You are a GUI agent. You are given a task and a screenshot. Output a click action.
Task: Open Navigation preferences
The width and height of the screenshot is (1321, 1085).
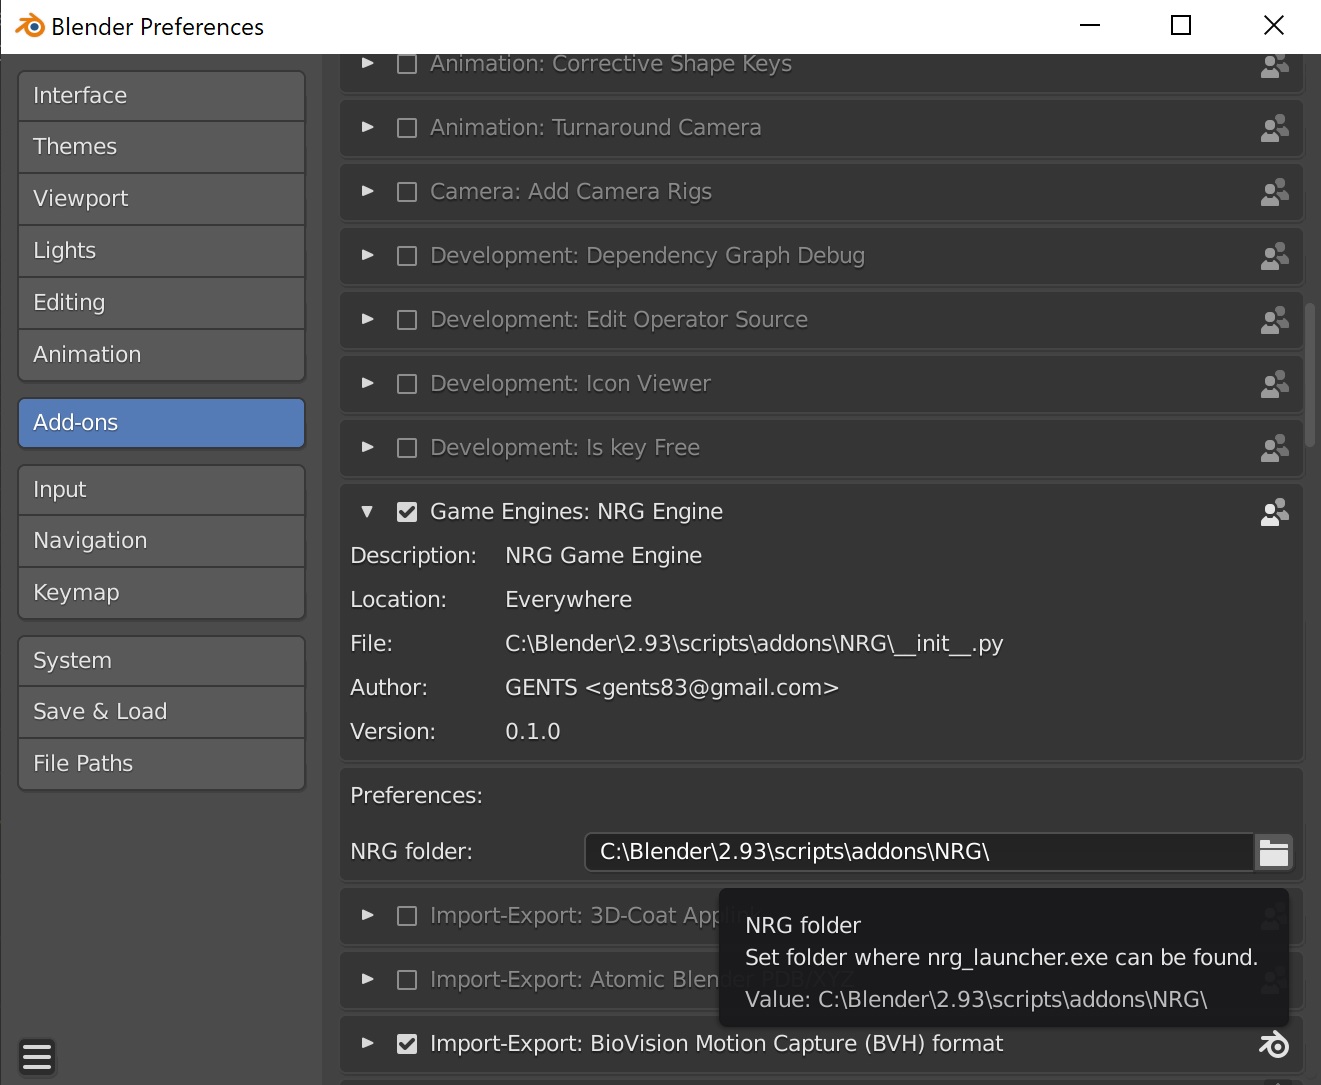pos(161,541)
